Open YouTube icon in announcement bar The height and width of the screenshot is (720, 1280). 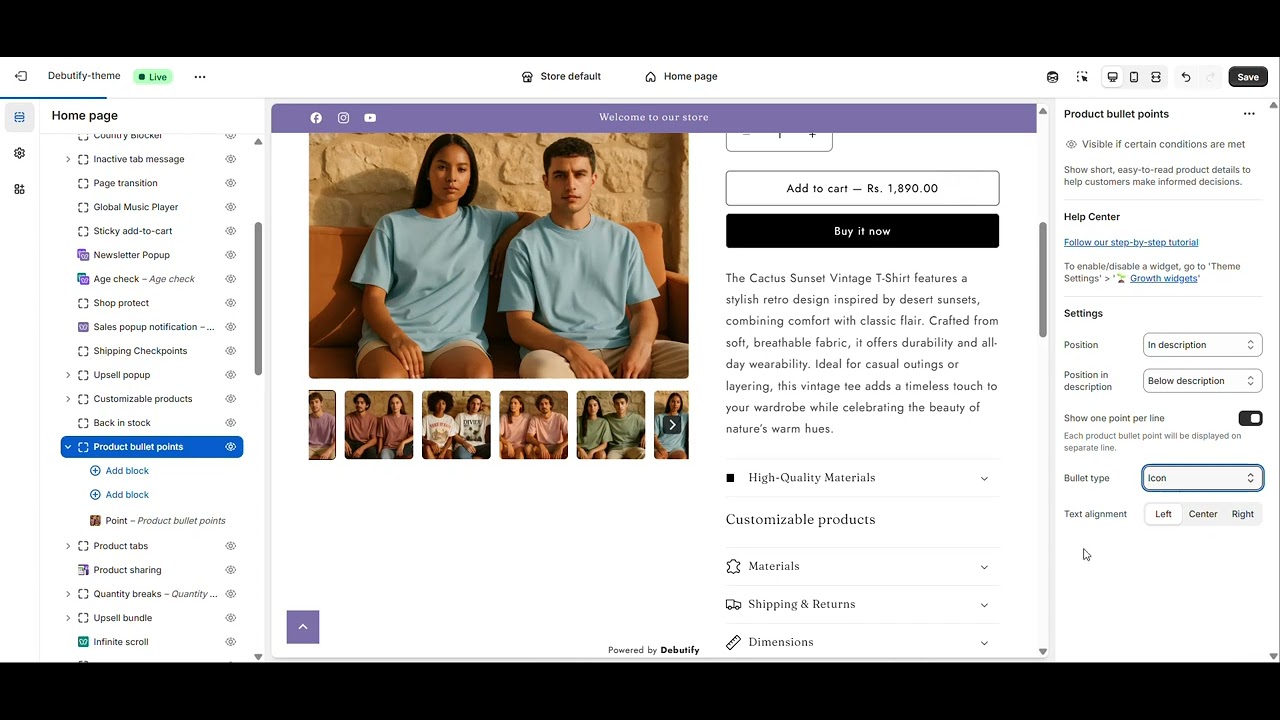click(370, 118)
